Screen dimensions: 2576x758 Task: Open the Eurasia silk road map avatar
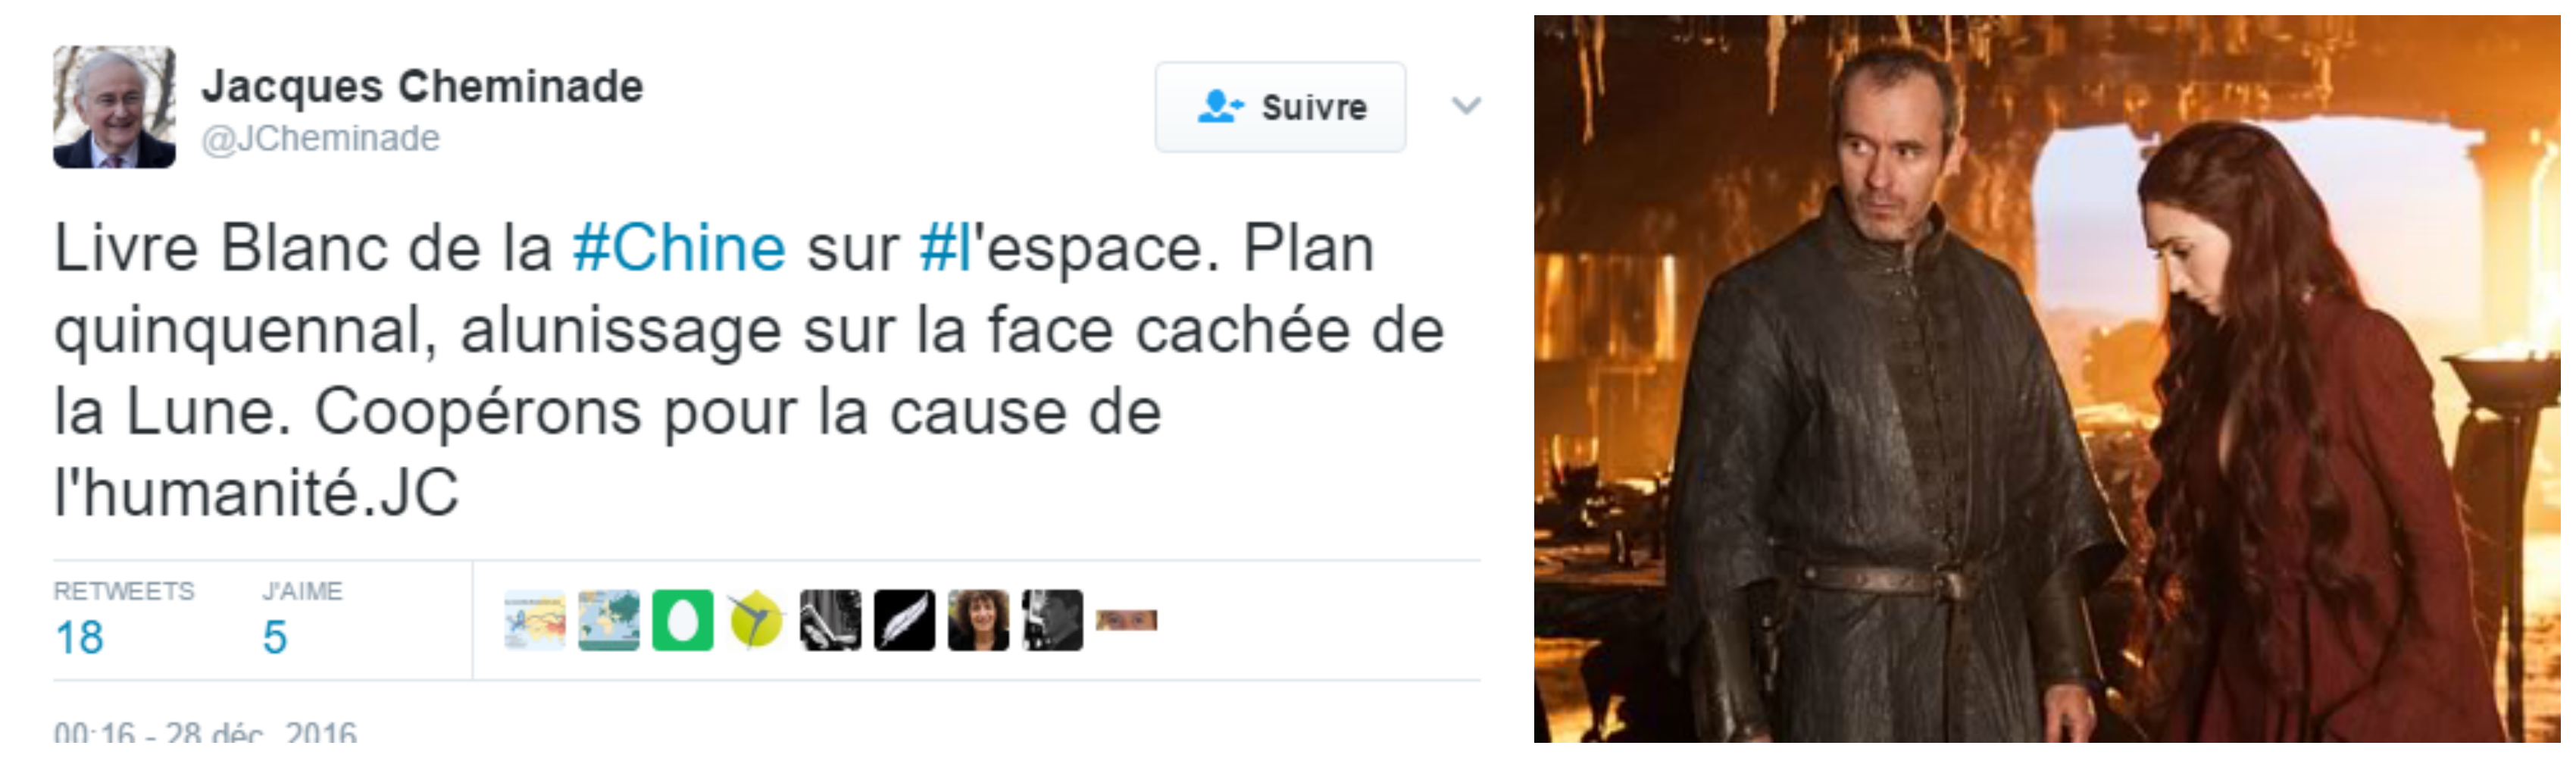534,620
